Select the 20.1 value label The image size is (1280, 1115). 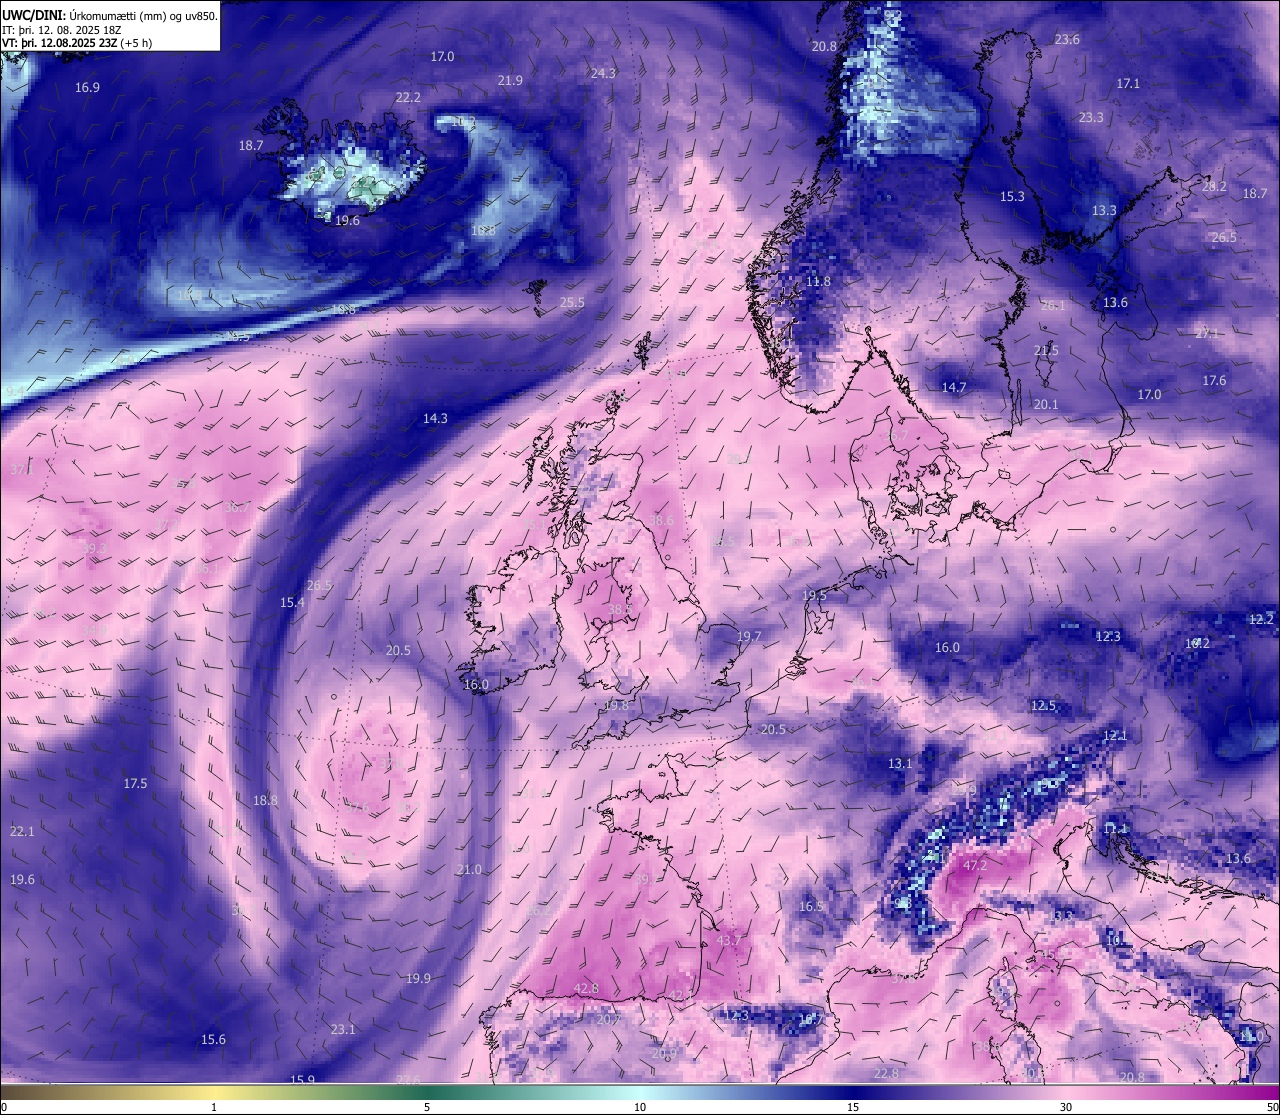[x=1046, y=405]
